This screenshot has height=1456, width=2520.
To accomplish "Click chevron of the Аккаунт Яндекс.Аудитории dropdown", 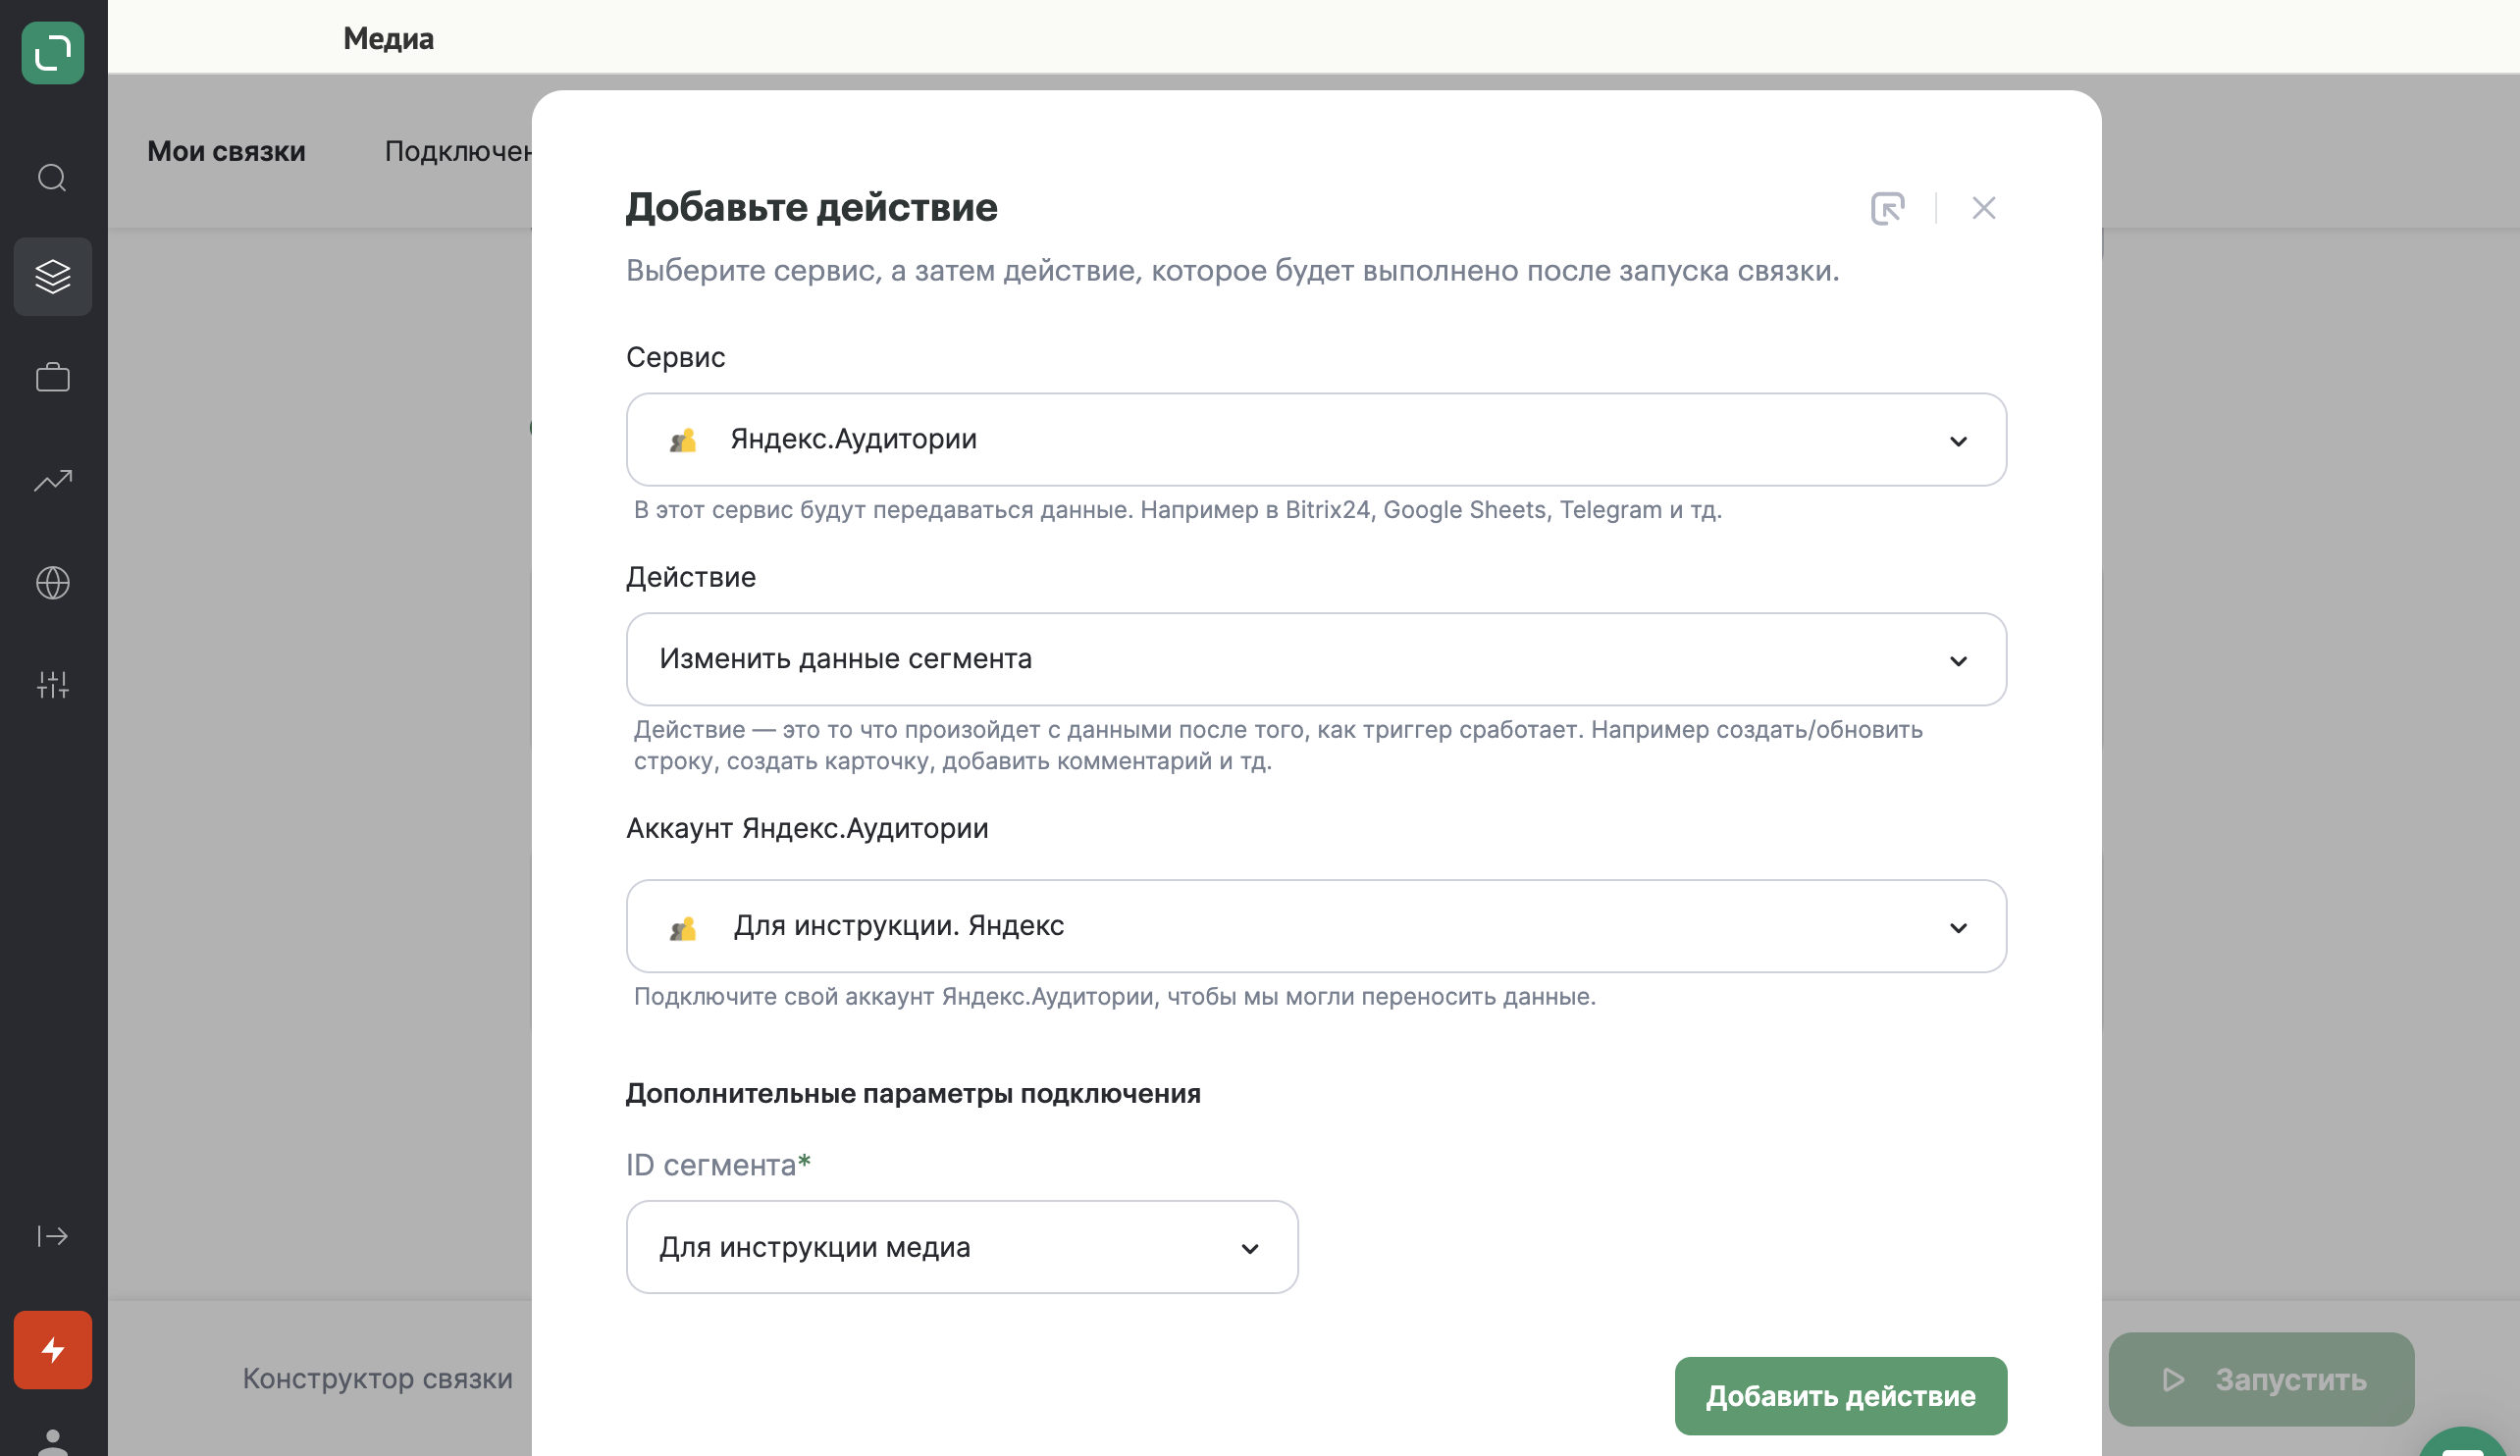I will tap(1959, 928).
